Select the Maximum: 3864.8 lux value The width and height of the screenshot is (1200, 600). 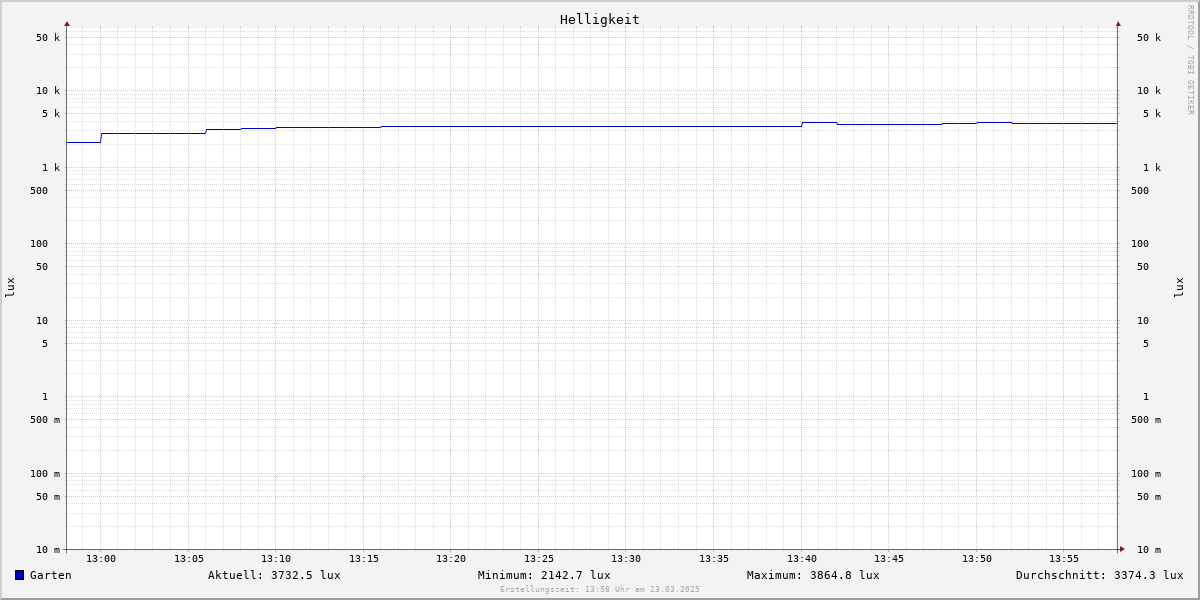813,575
